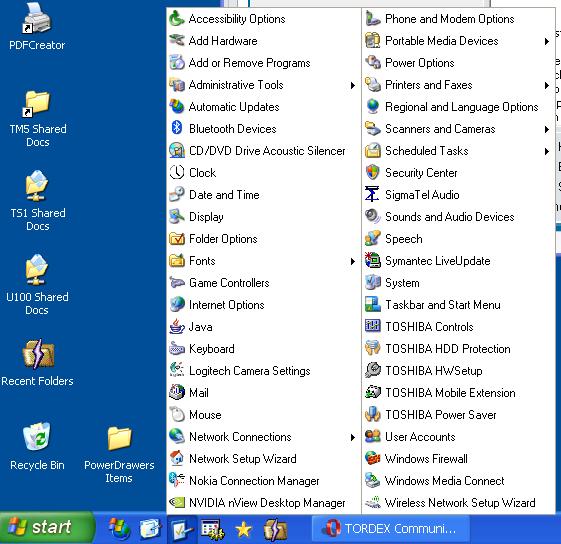Click the Security Center shield icon

click(x=372, y=173)
